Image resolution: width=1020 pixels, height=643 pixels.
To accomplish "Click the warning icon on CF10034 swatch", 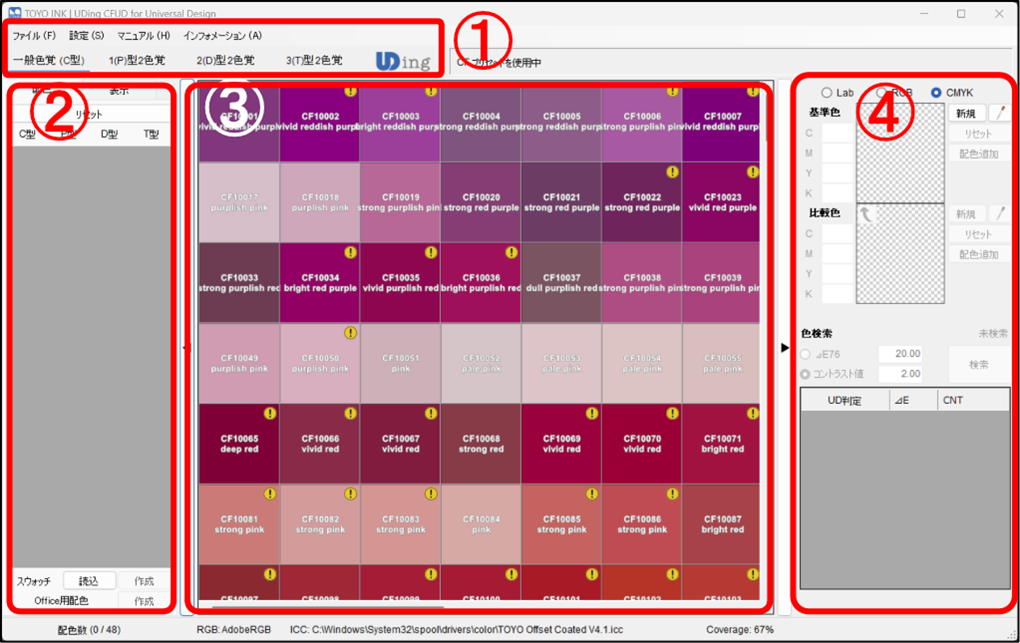I will (351, 252).
